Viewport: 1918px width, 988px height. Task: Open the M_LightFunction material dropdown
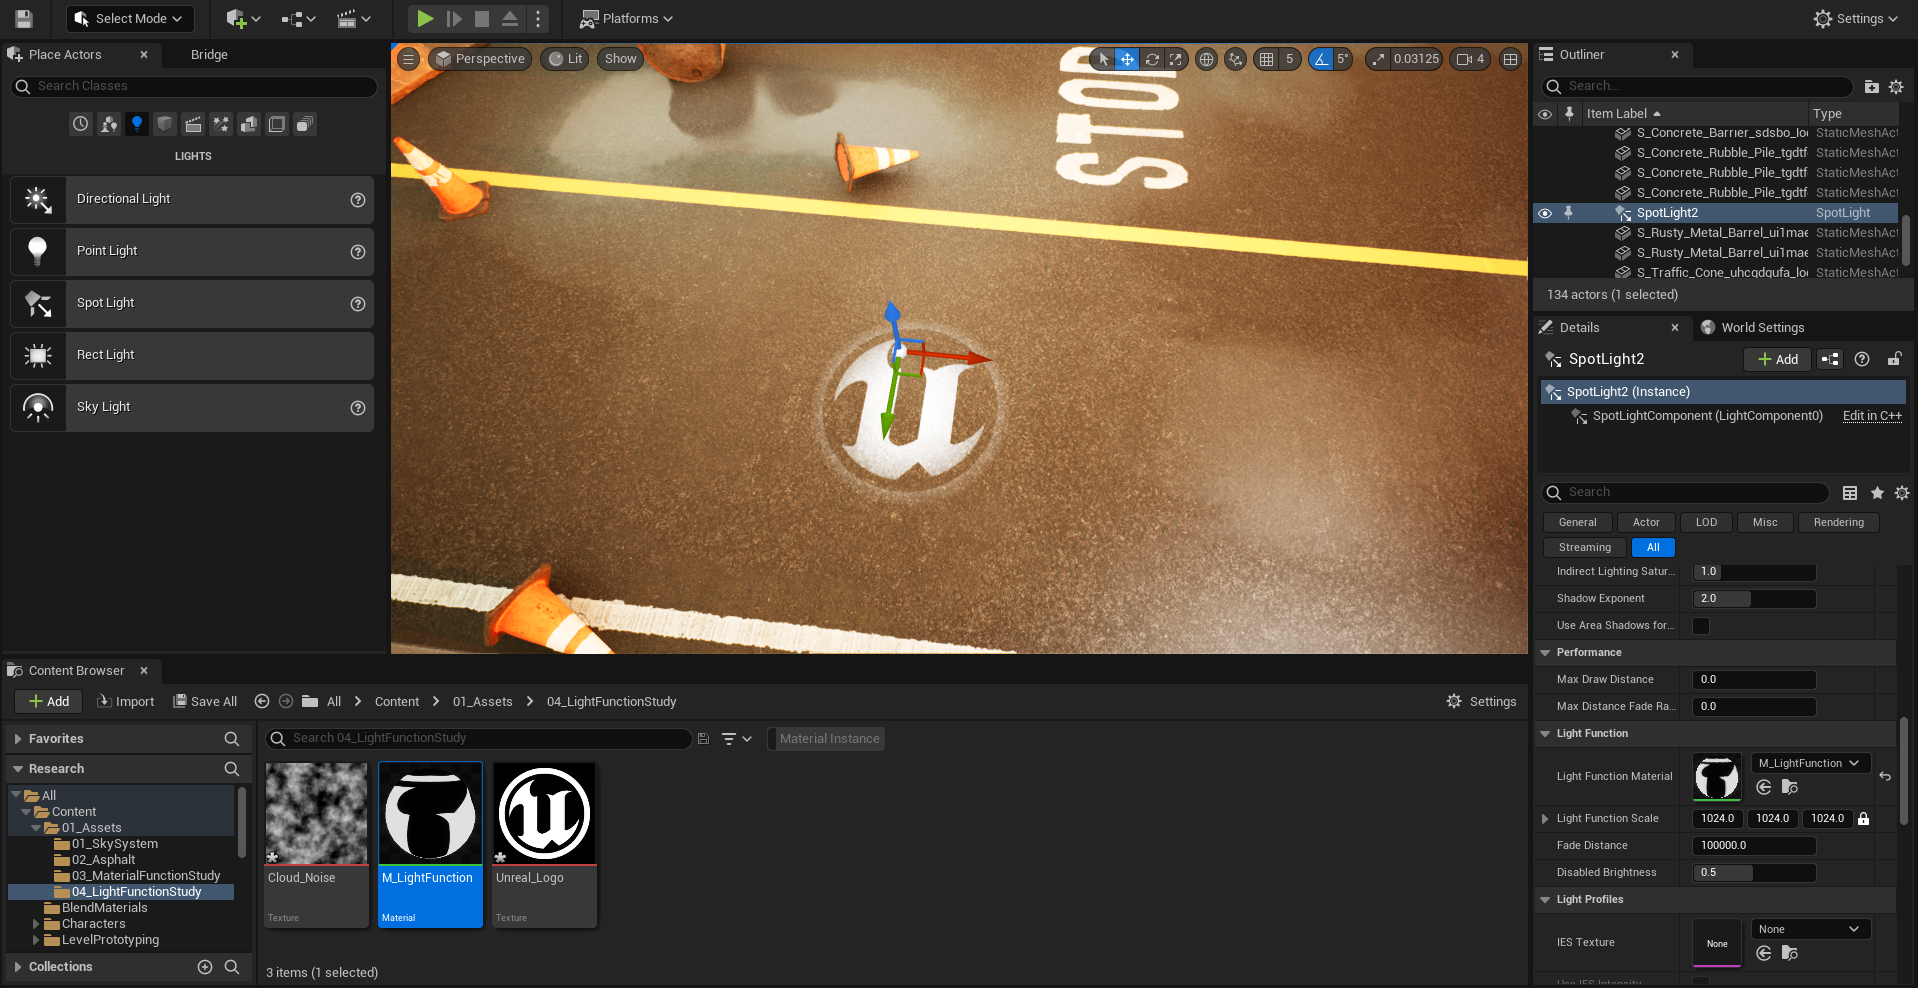[1811, 763]
